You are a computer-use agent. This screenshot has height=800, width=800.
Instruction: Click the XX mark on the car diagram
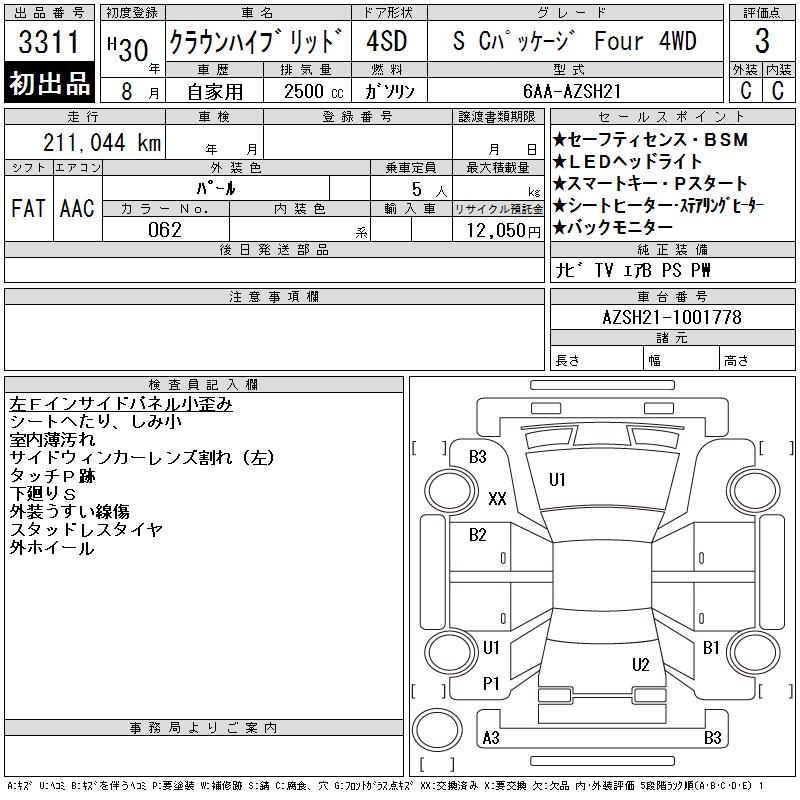(497, 498)
